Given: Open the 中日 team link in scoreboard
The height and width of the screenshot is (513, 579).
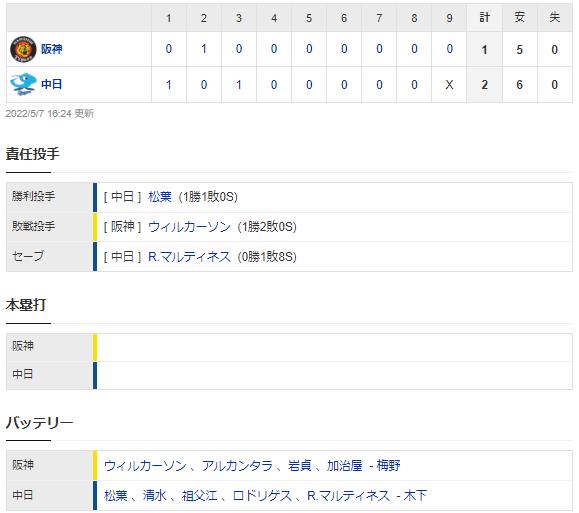Looking at the screenshot, I should [x=52, y=84].
